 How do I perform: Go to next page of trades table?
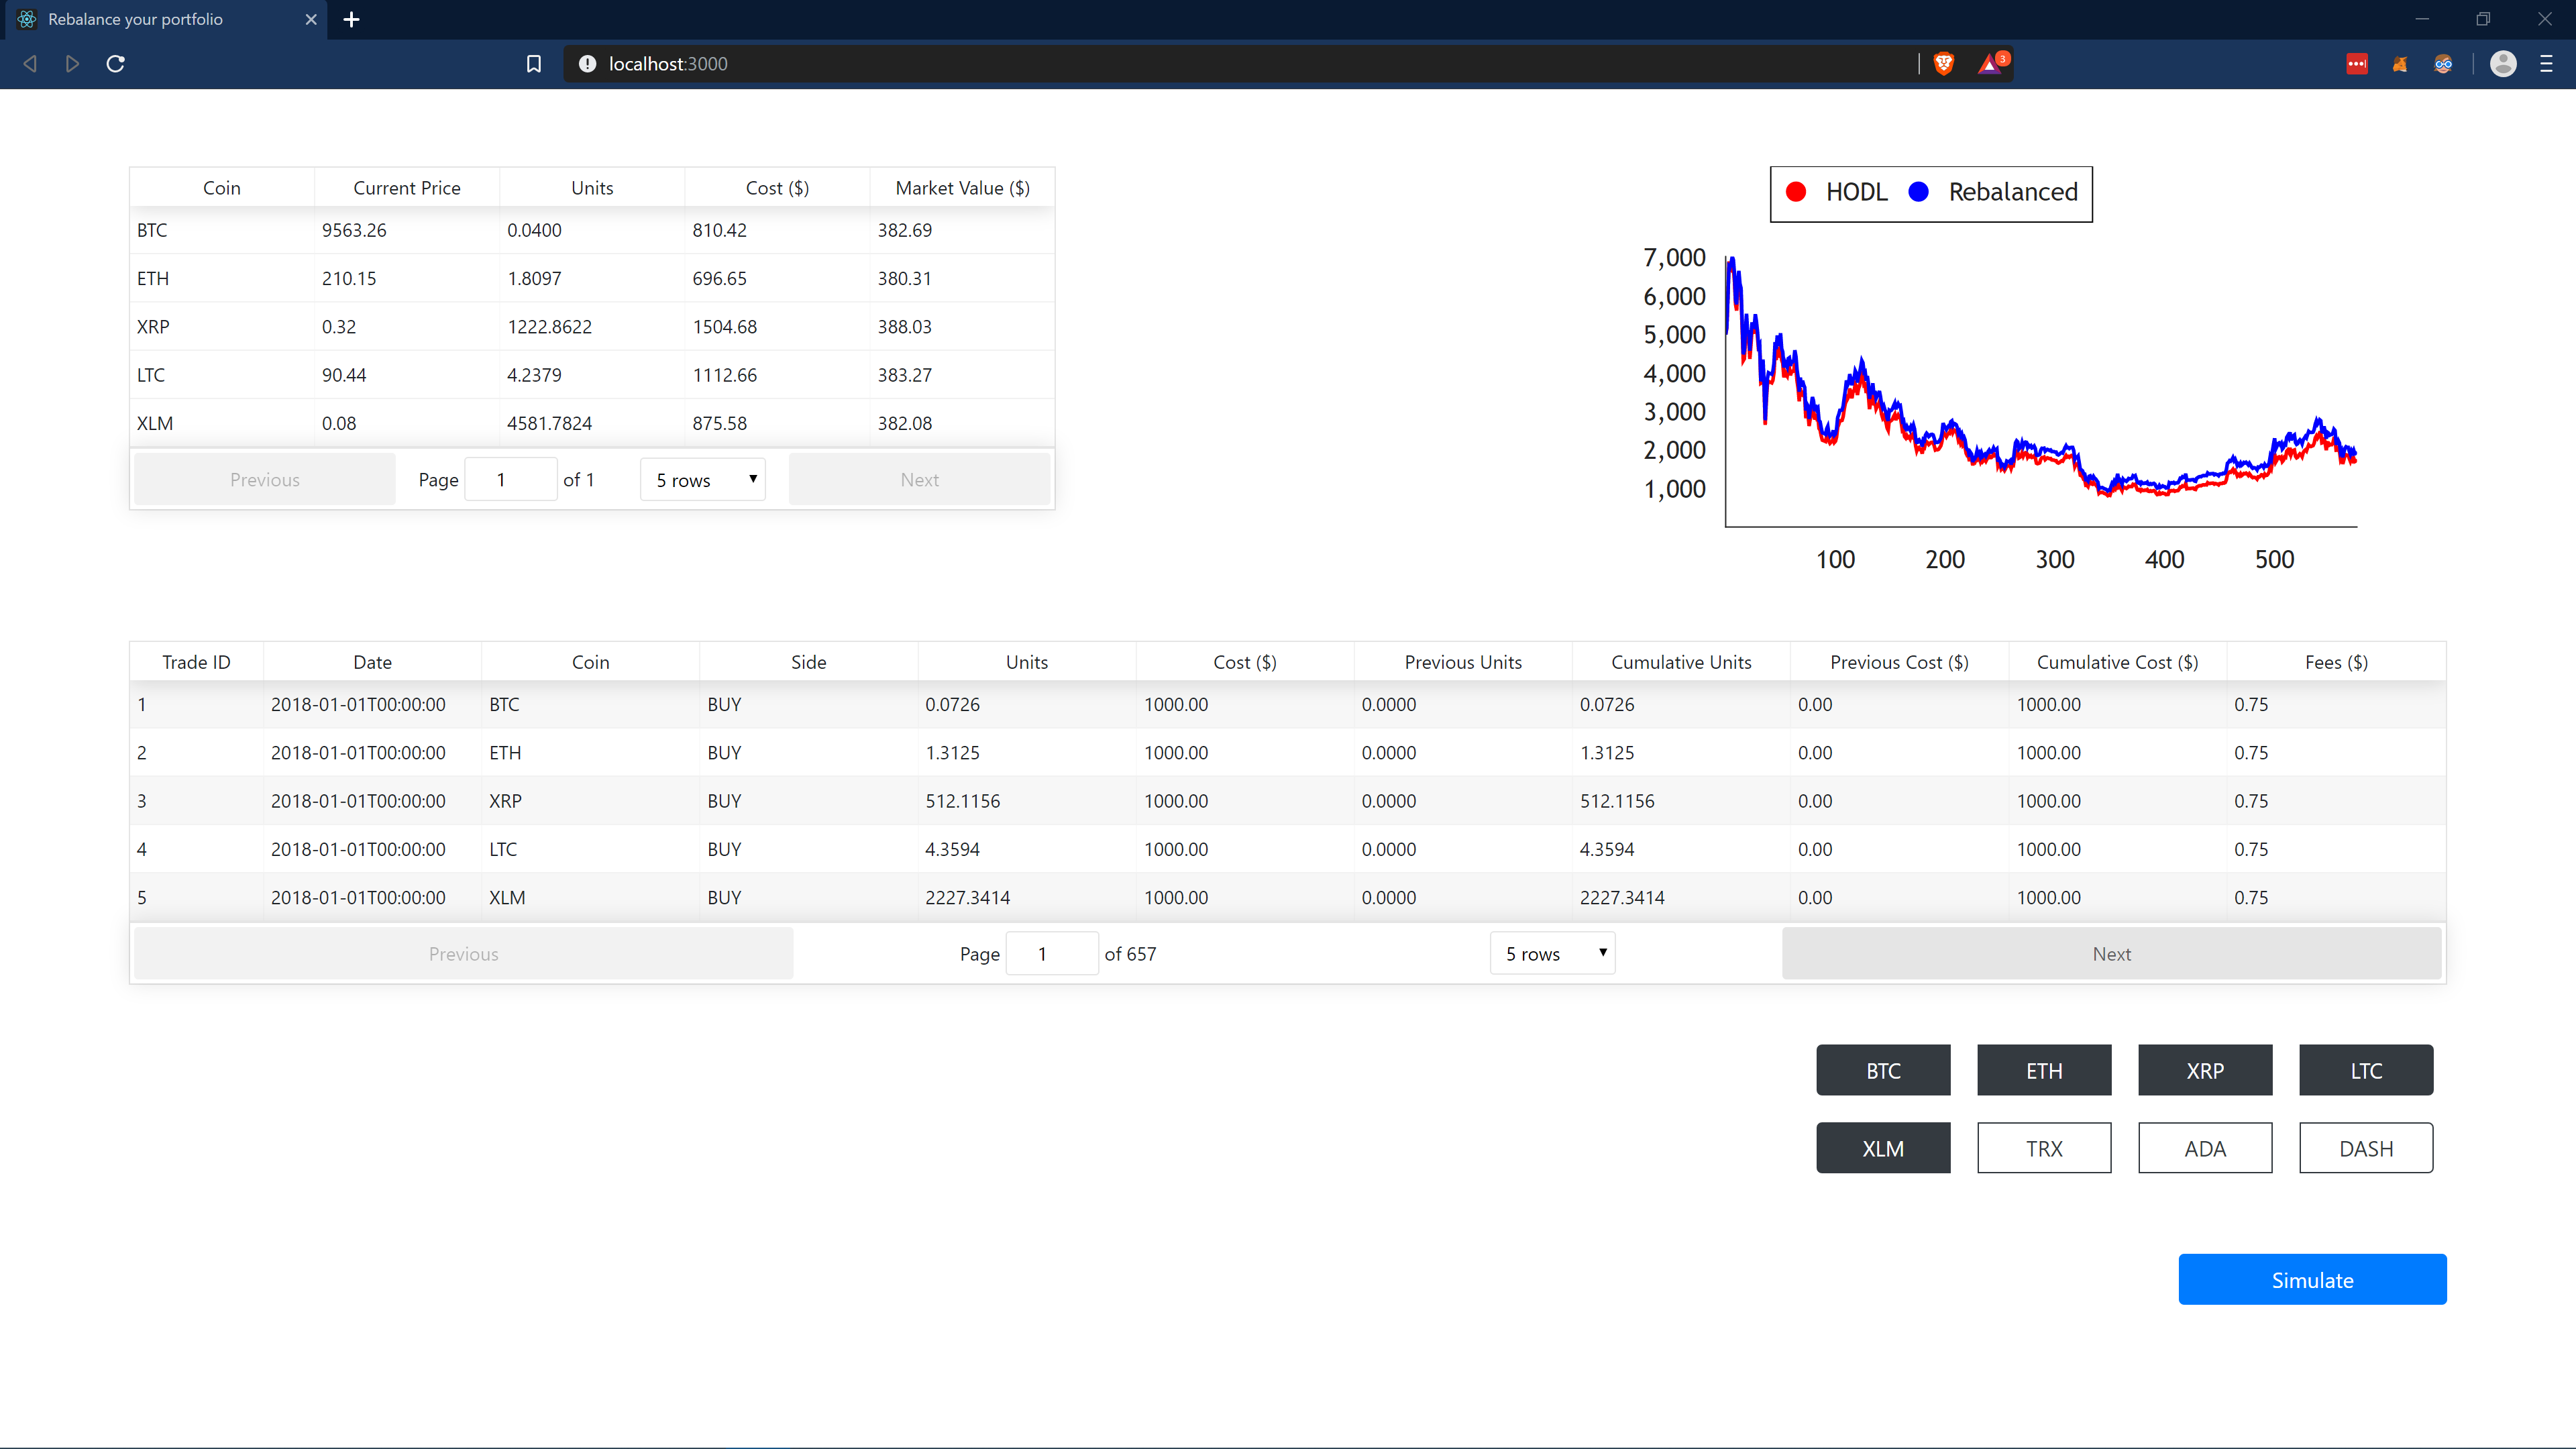(x=2111, y=954)
